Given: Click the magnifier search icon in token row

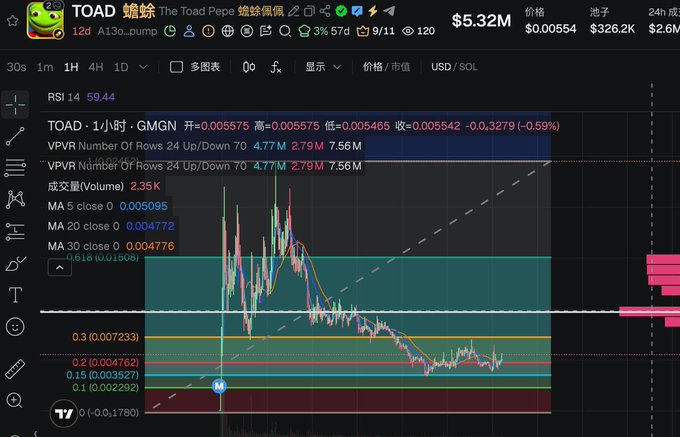Looking at the screenshot, I should click(x=285, y=31).
